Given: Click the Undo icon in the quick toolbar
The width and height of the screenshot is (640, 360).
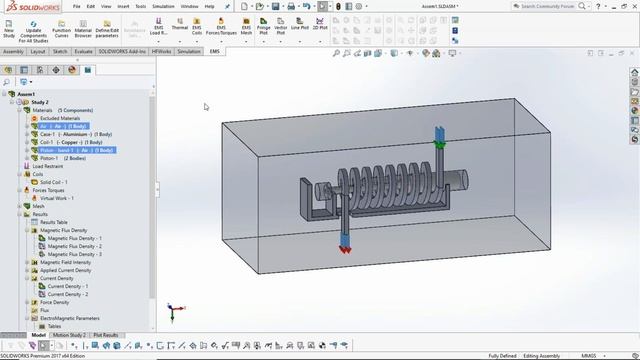Looking at the screenshot, I should coord(307,6).
